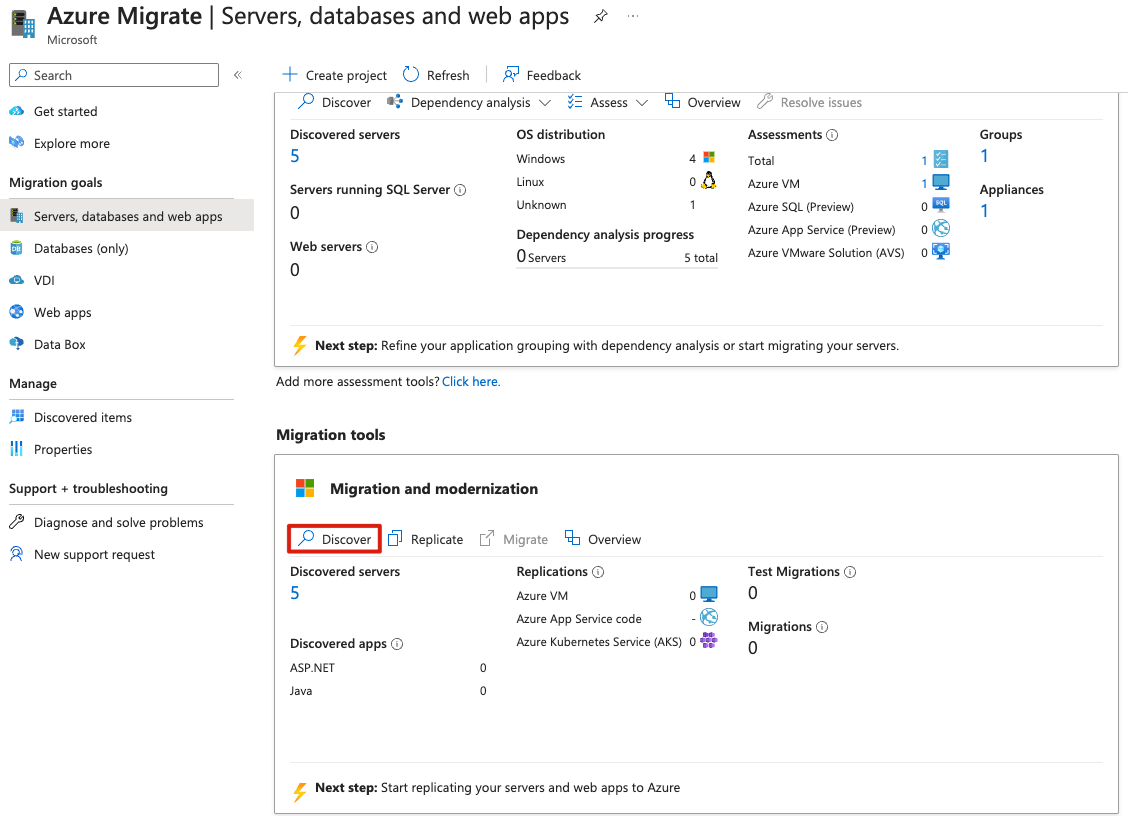Select Web apps migration goal
The image size is (1128, 816).
pos(63,312)
